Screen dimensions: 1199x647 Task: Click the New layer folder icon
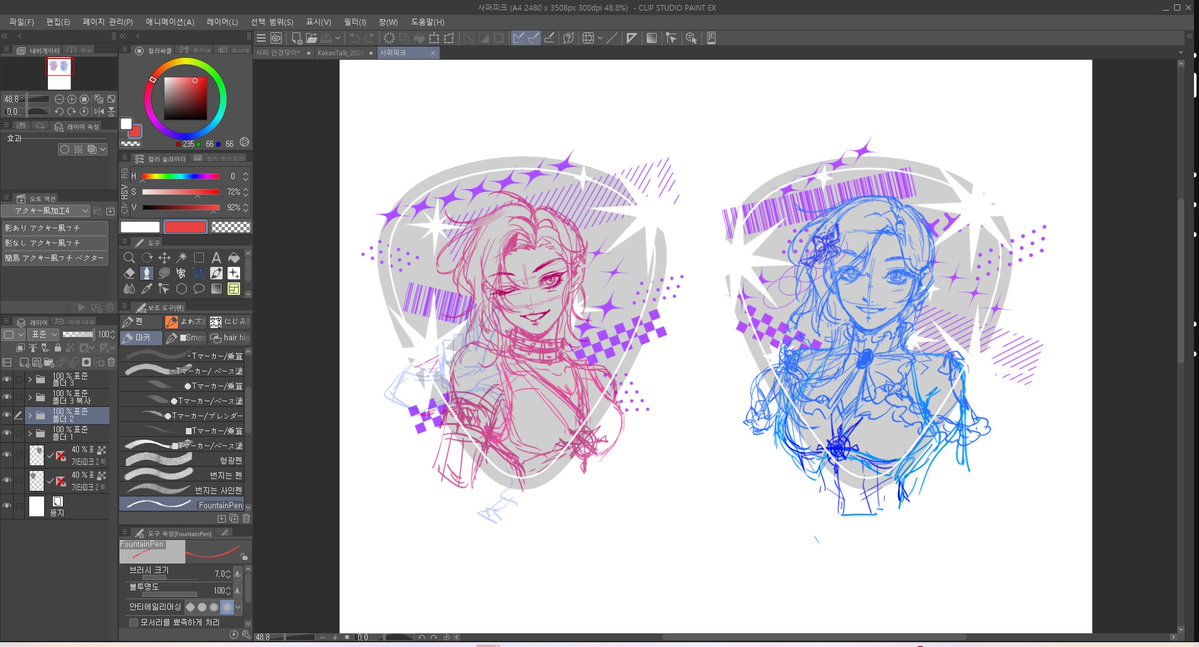coord(49,363)
